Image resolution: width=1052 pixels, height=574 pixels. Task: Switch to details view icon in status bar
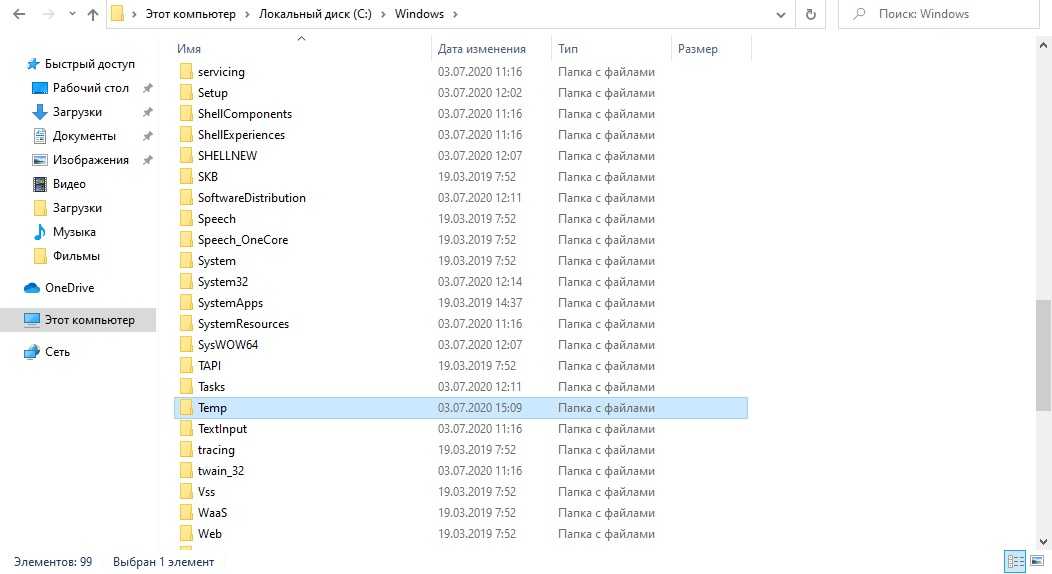pyautogui.click(x=1015, y=561)
